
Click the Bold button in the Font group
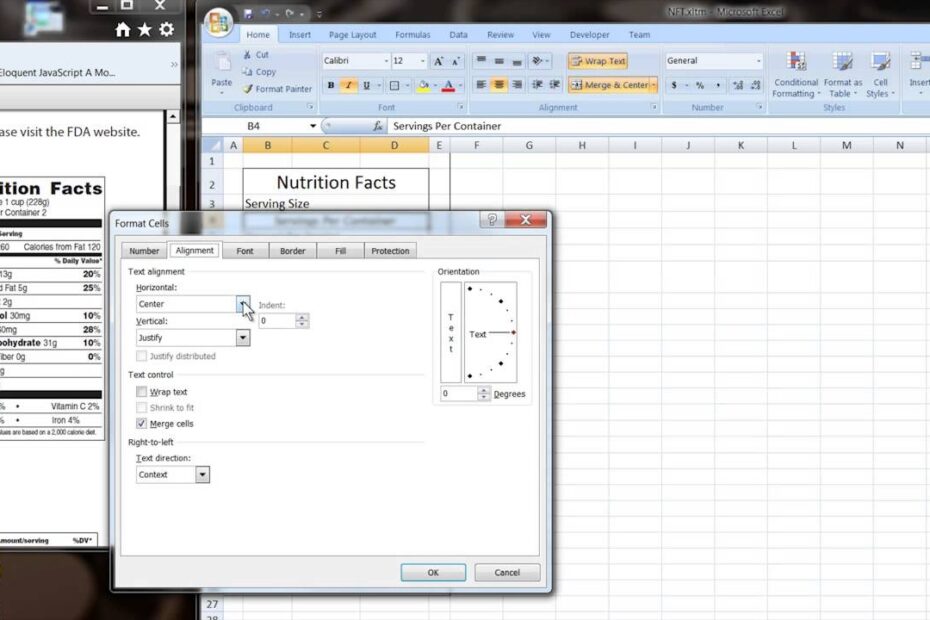pos(331,86)
